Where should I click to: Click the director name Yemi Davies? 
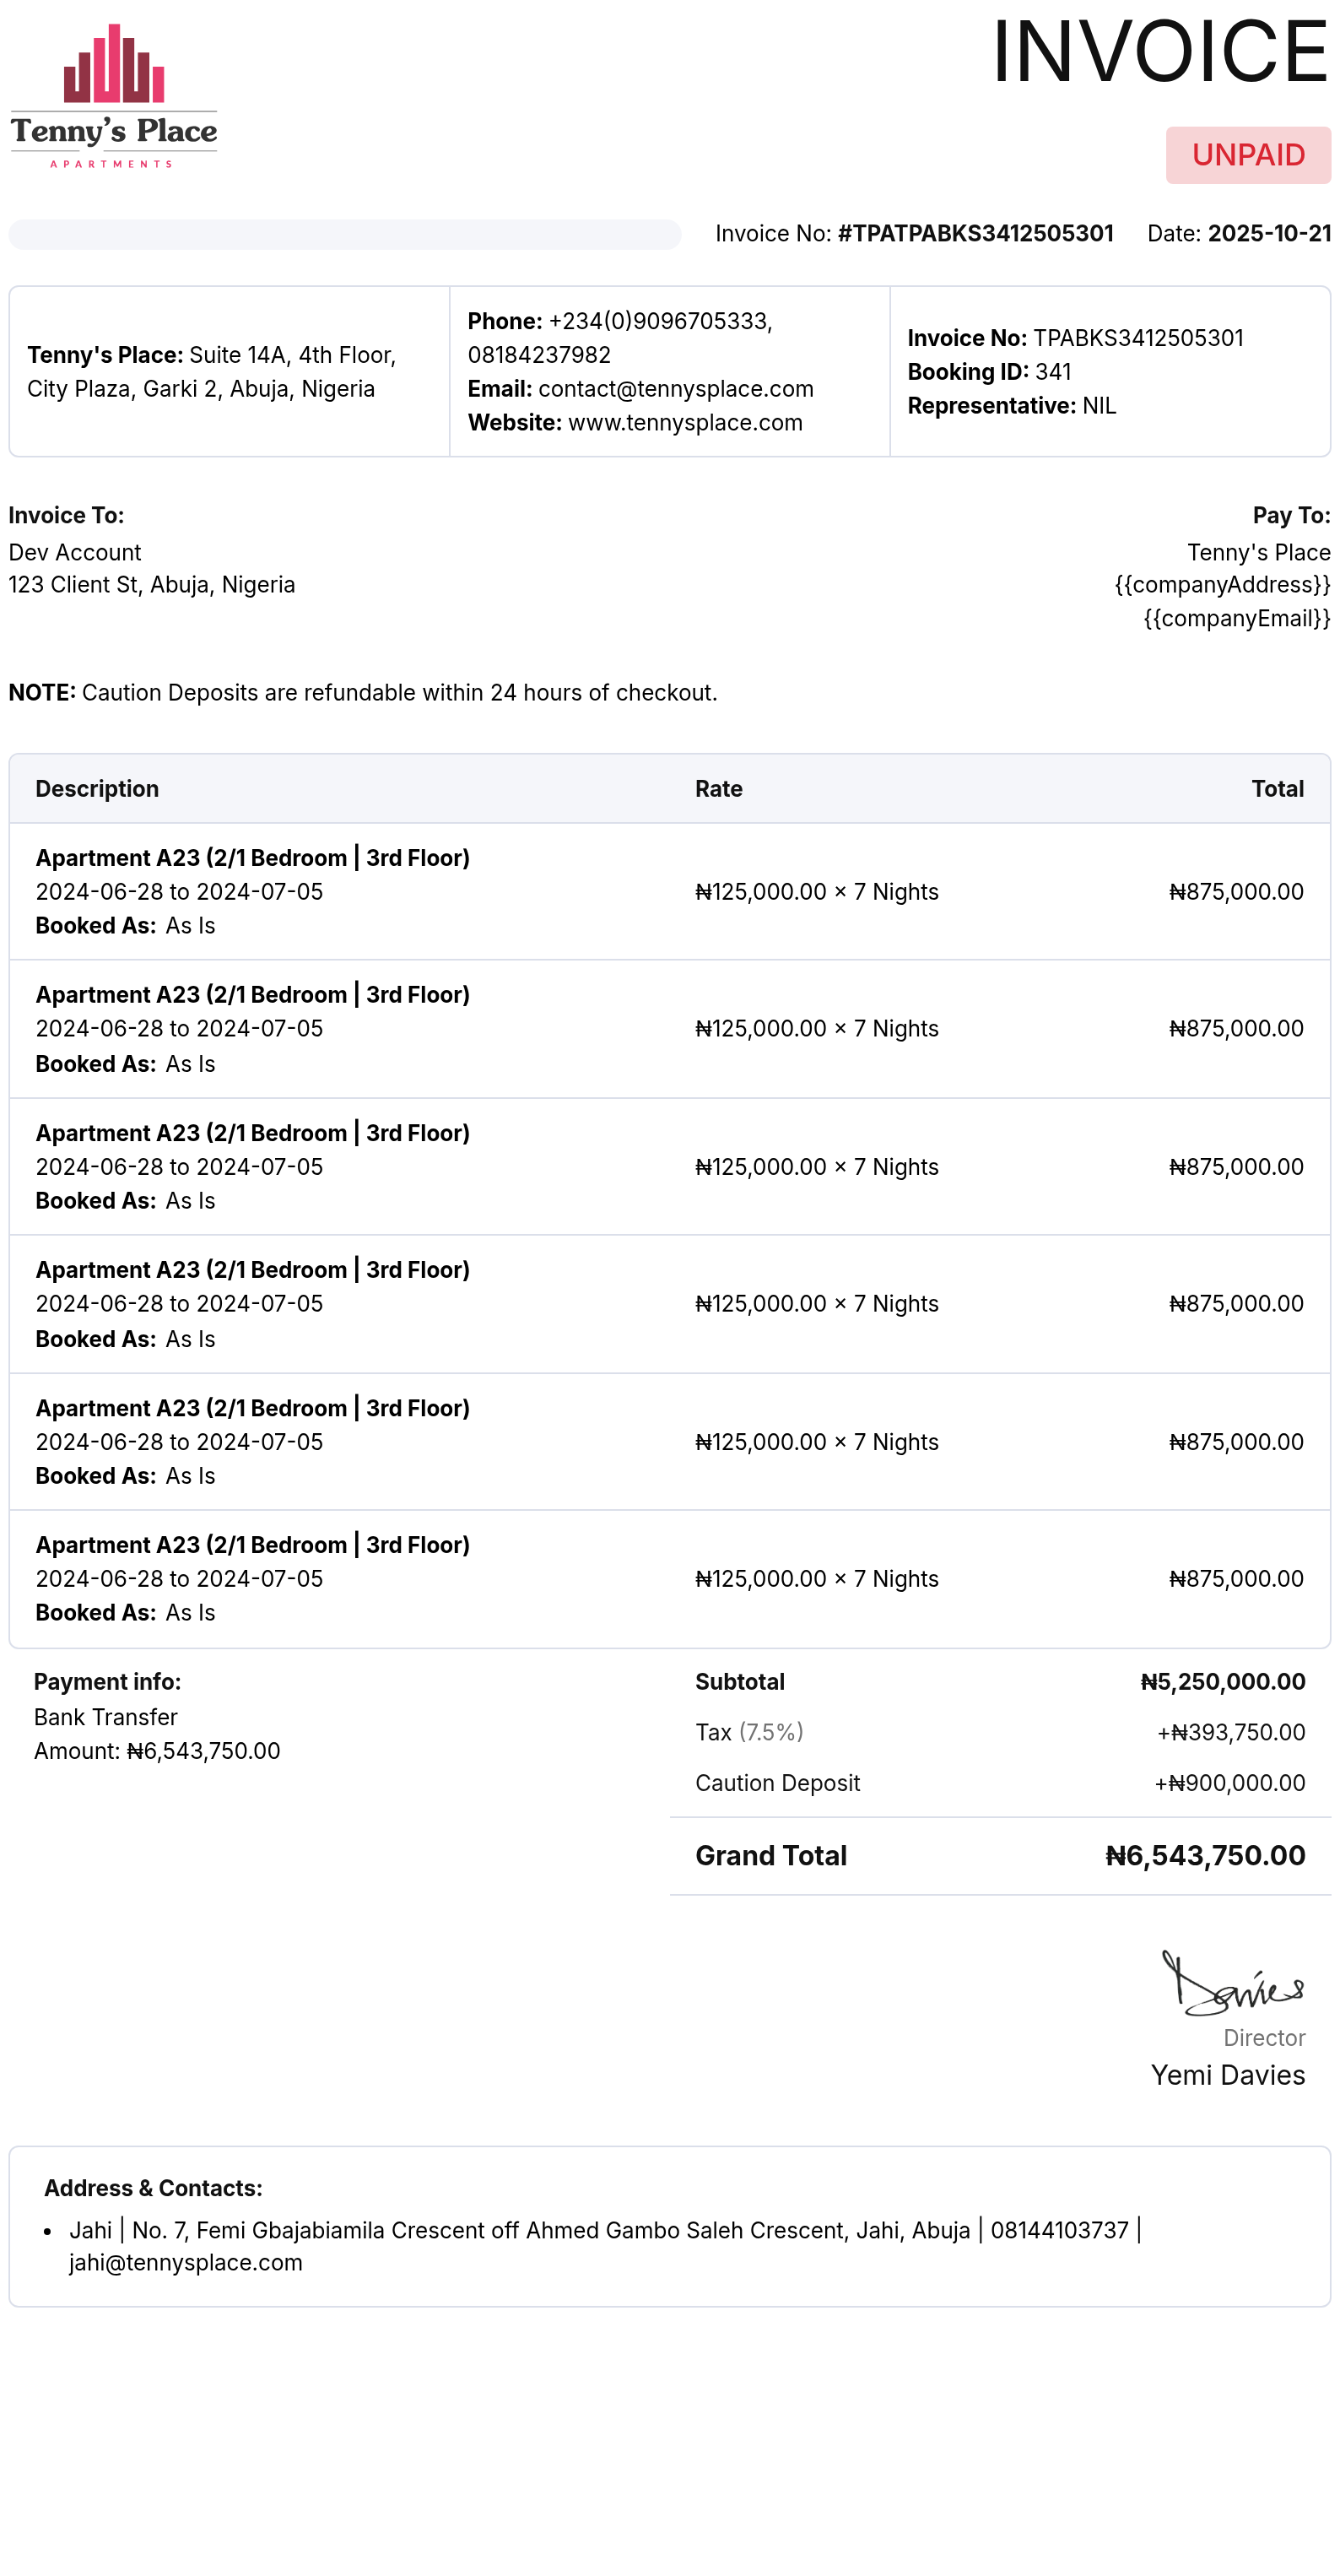(1227, 2076)
